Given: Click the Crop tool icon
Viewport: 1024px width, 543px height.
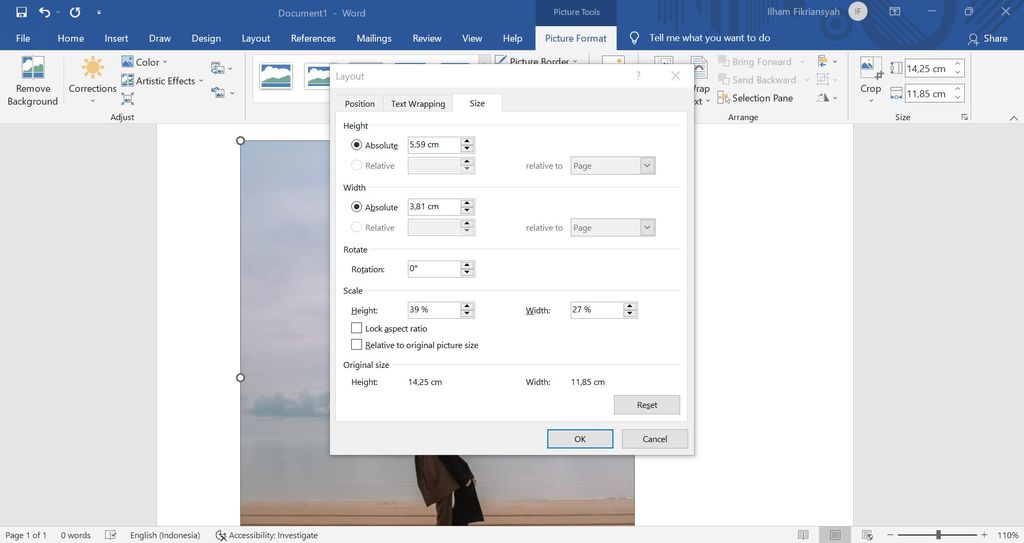Looking at the screenshot, I should click(x=871, y=68).
